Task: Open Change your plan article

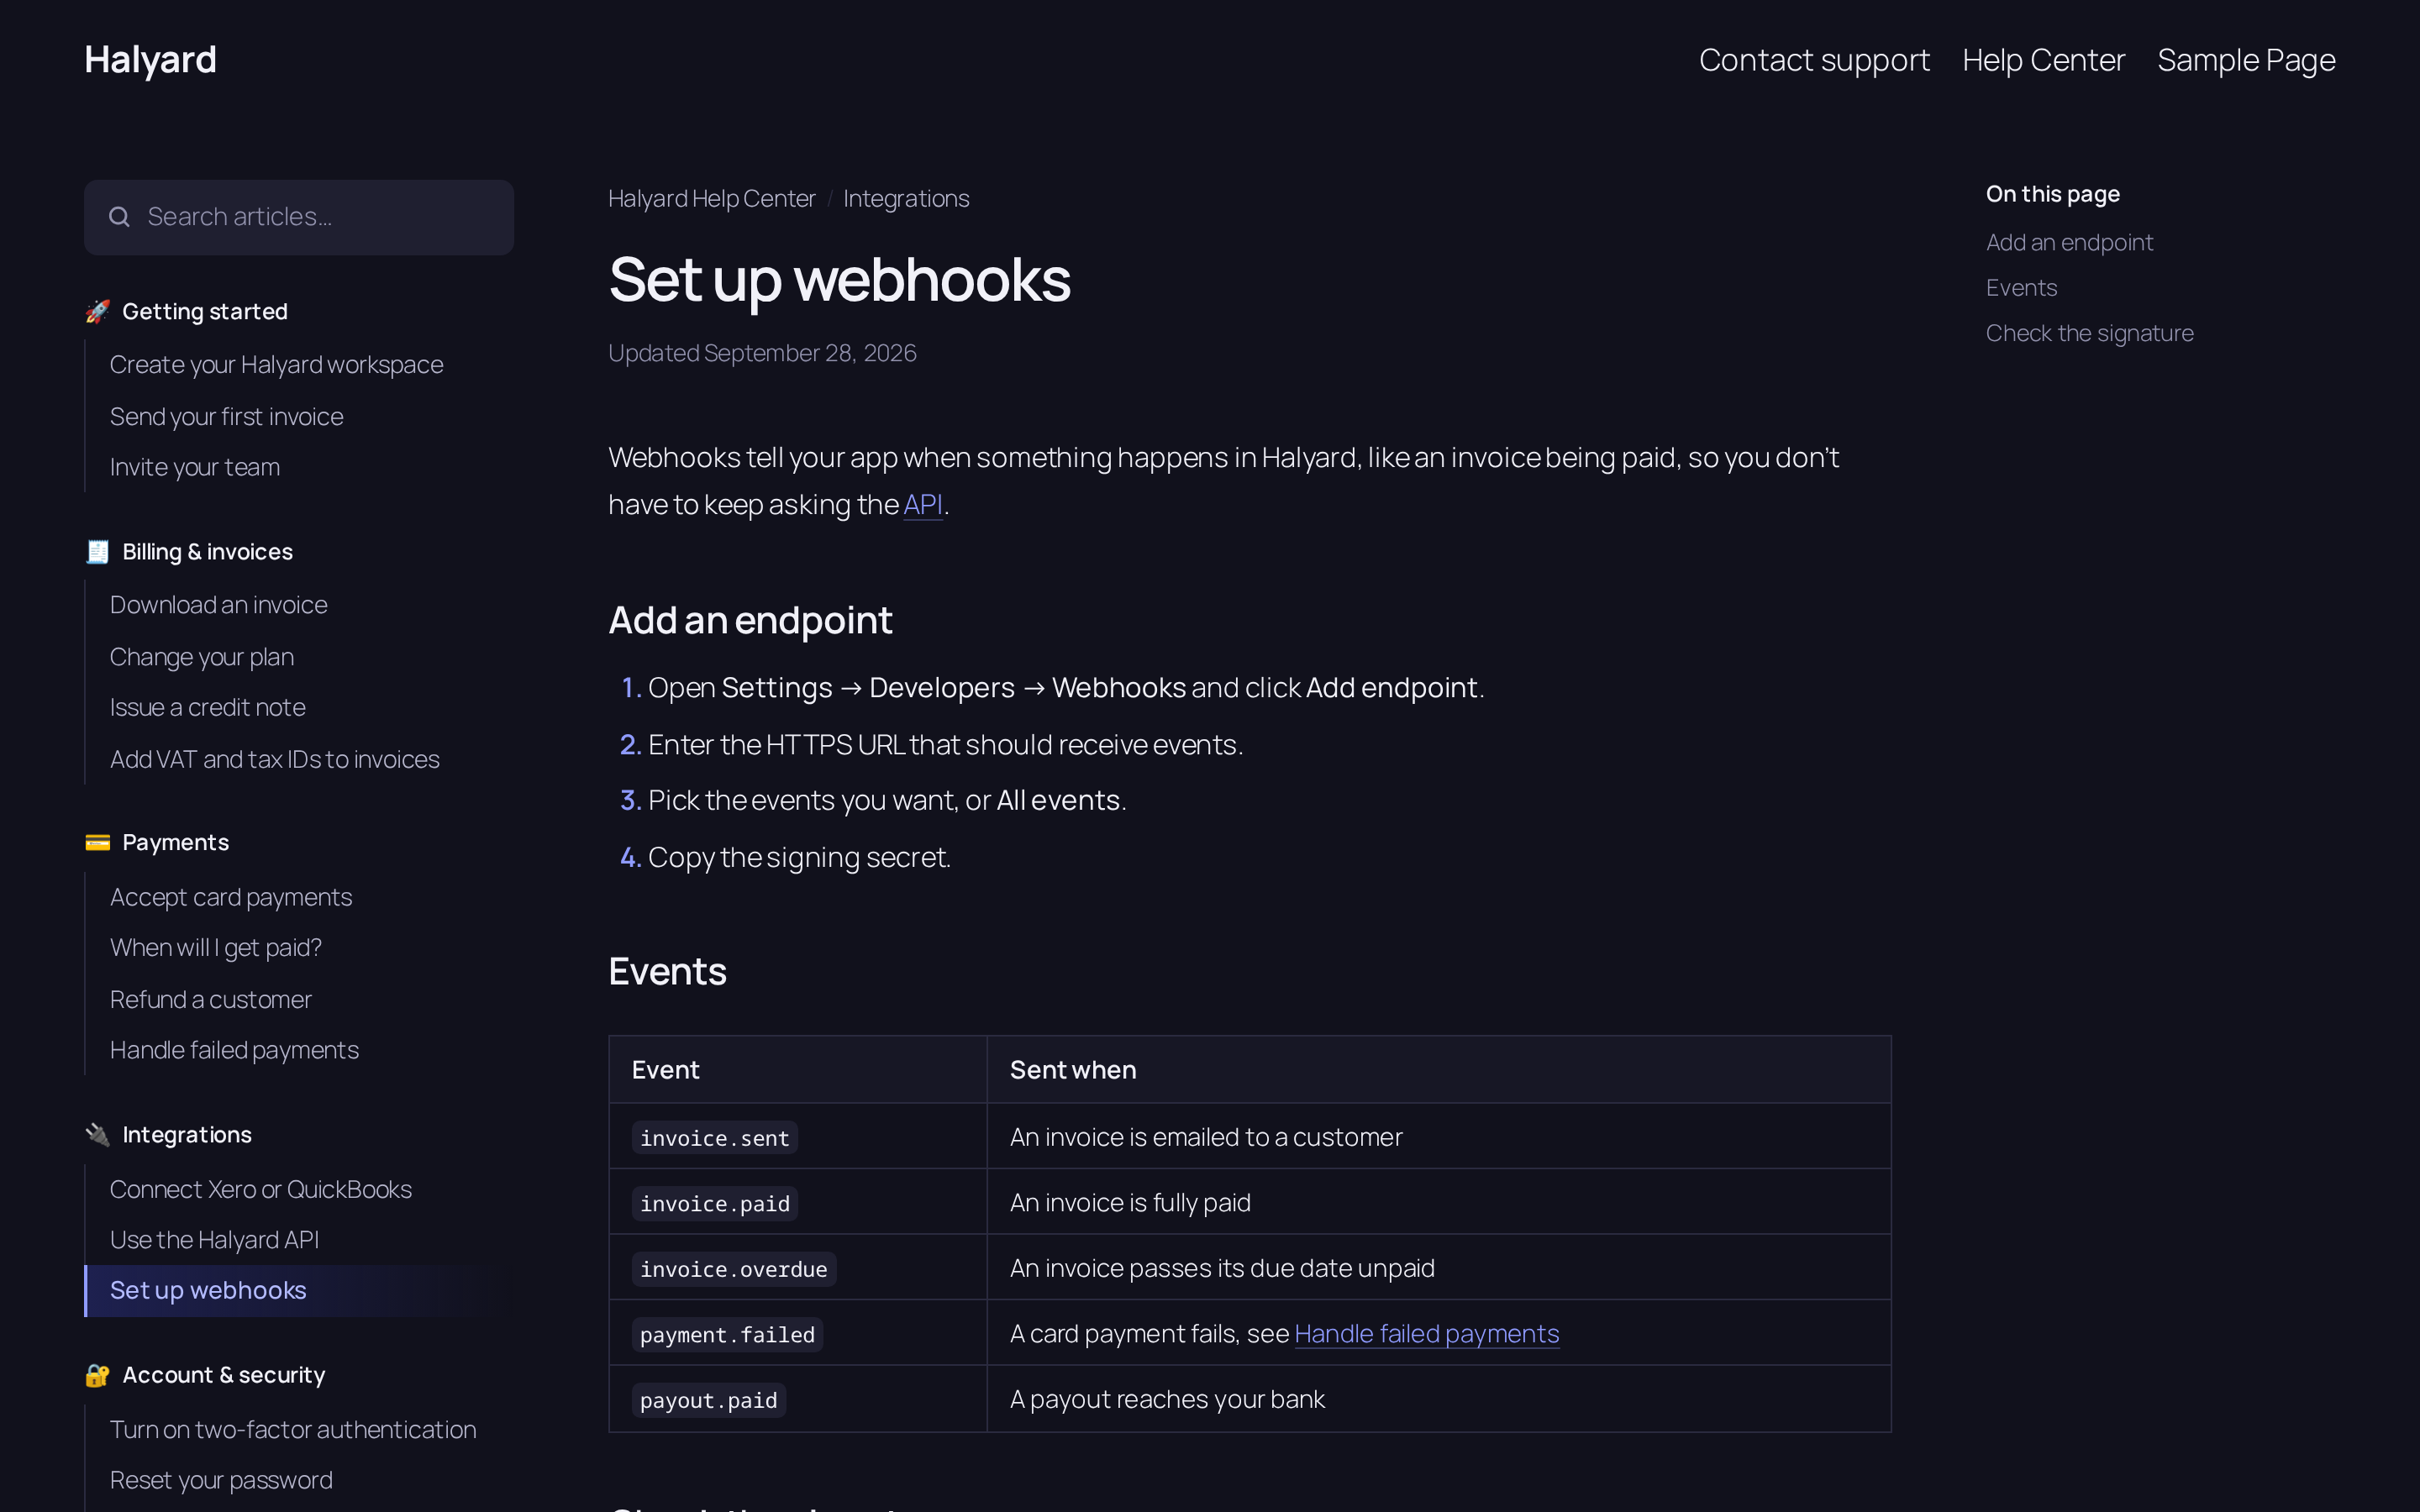Action: pos(202,657)
